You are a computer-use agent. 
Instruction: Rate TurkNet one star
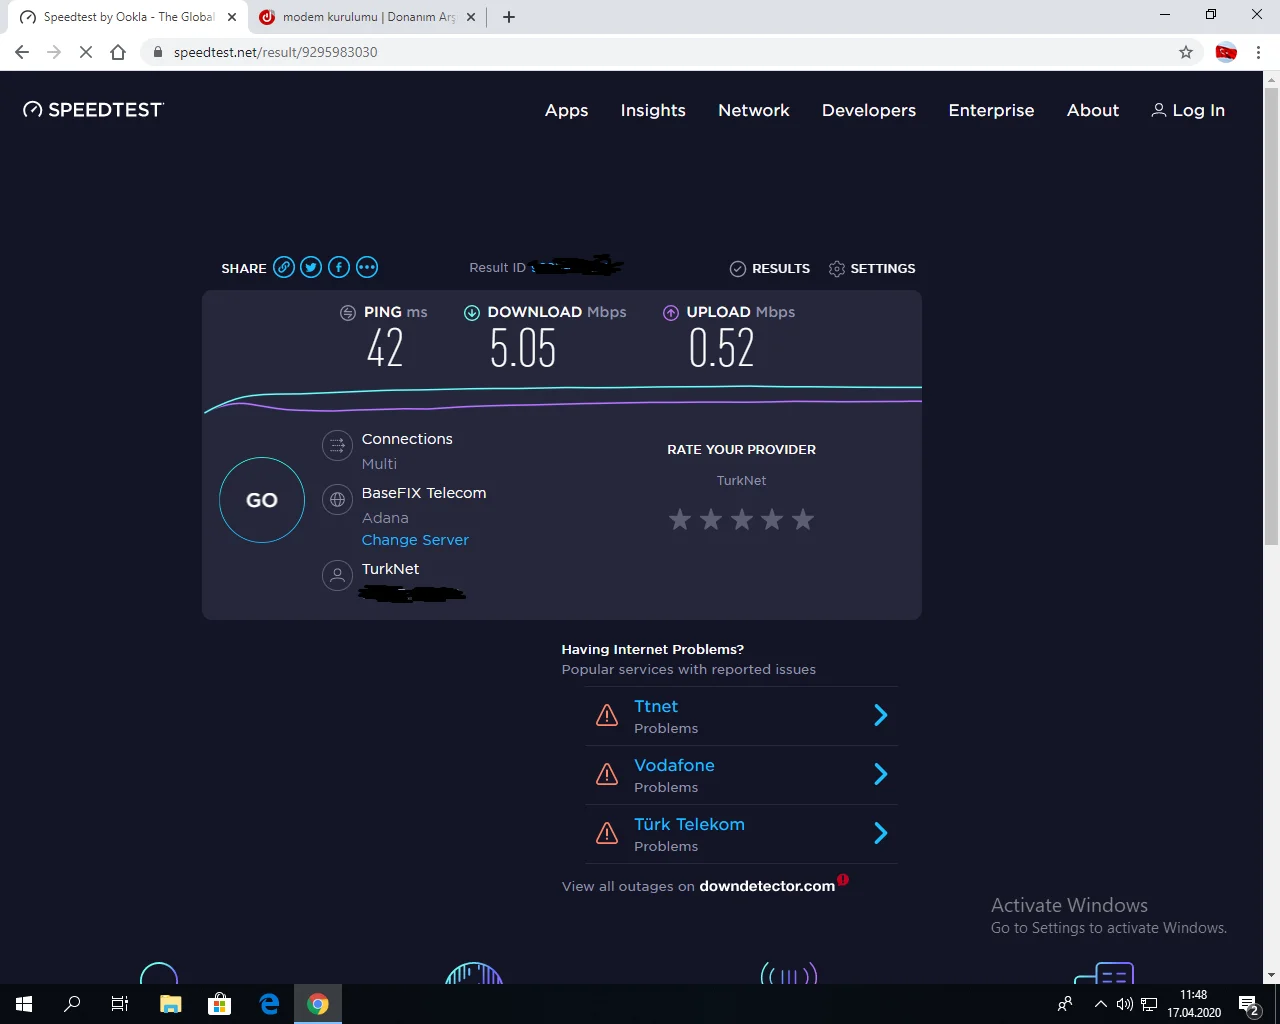click(680, 520)
